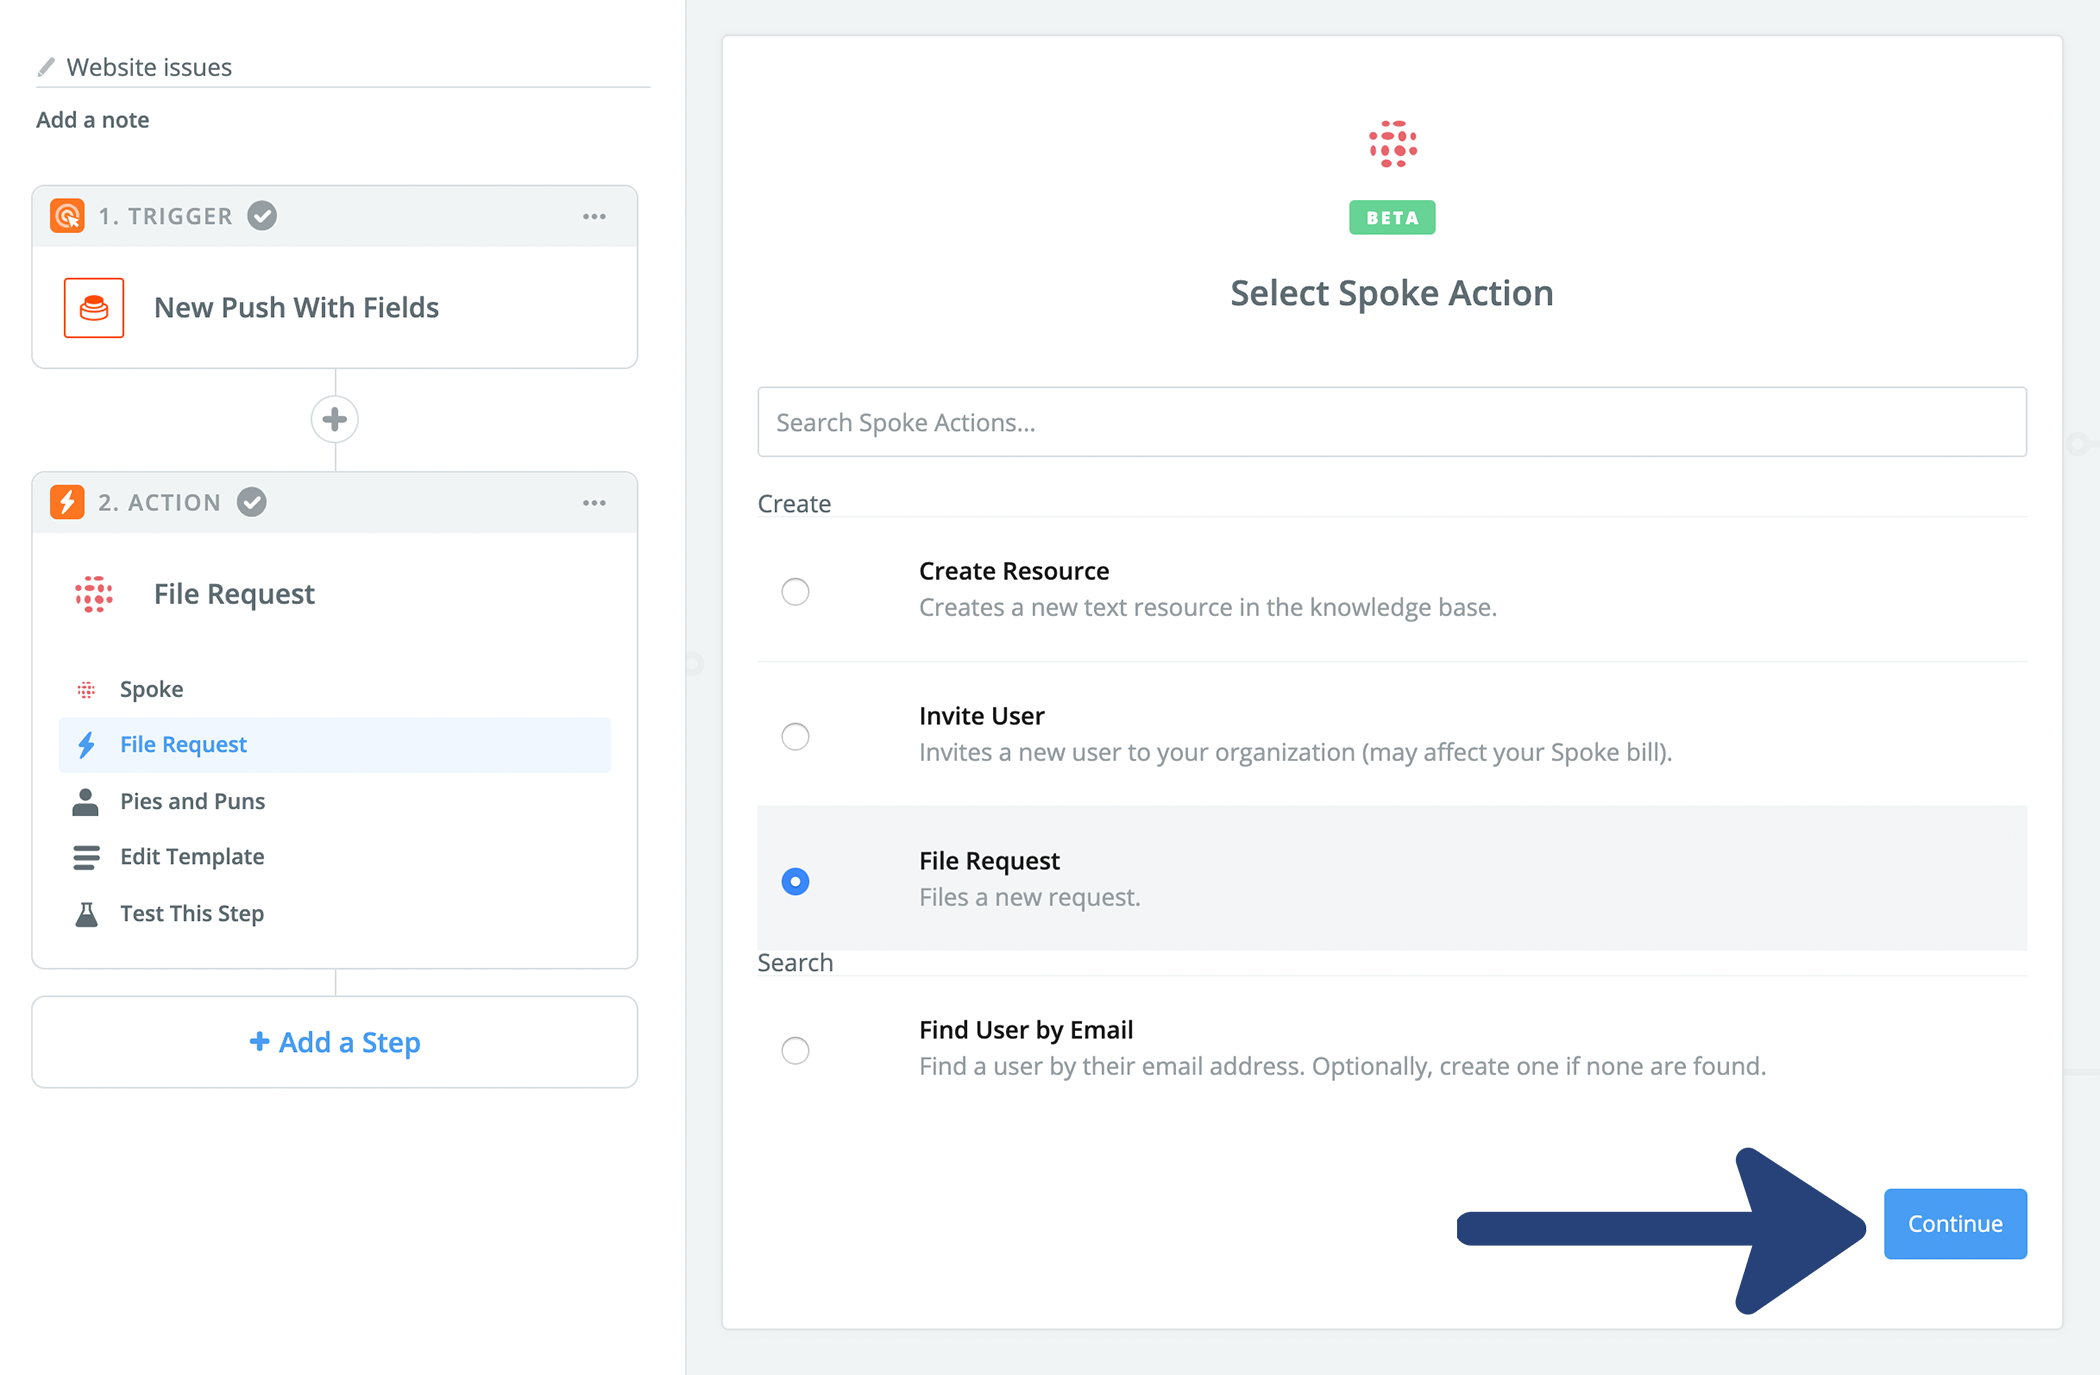Click Add a note link
Screen dimensions: 2100x1375
coord(93,120)
